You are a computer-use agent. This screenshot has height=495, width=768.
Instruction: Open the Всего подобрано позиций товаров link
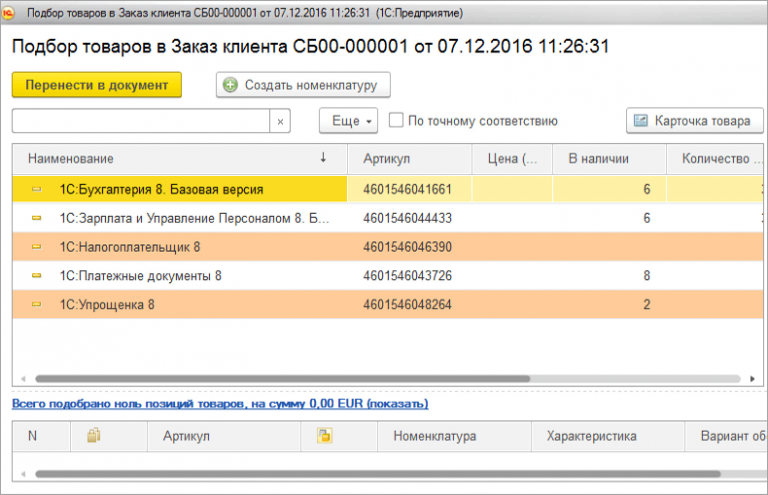pyautogui.click(x=219, y=403)
